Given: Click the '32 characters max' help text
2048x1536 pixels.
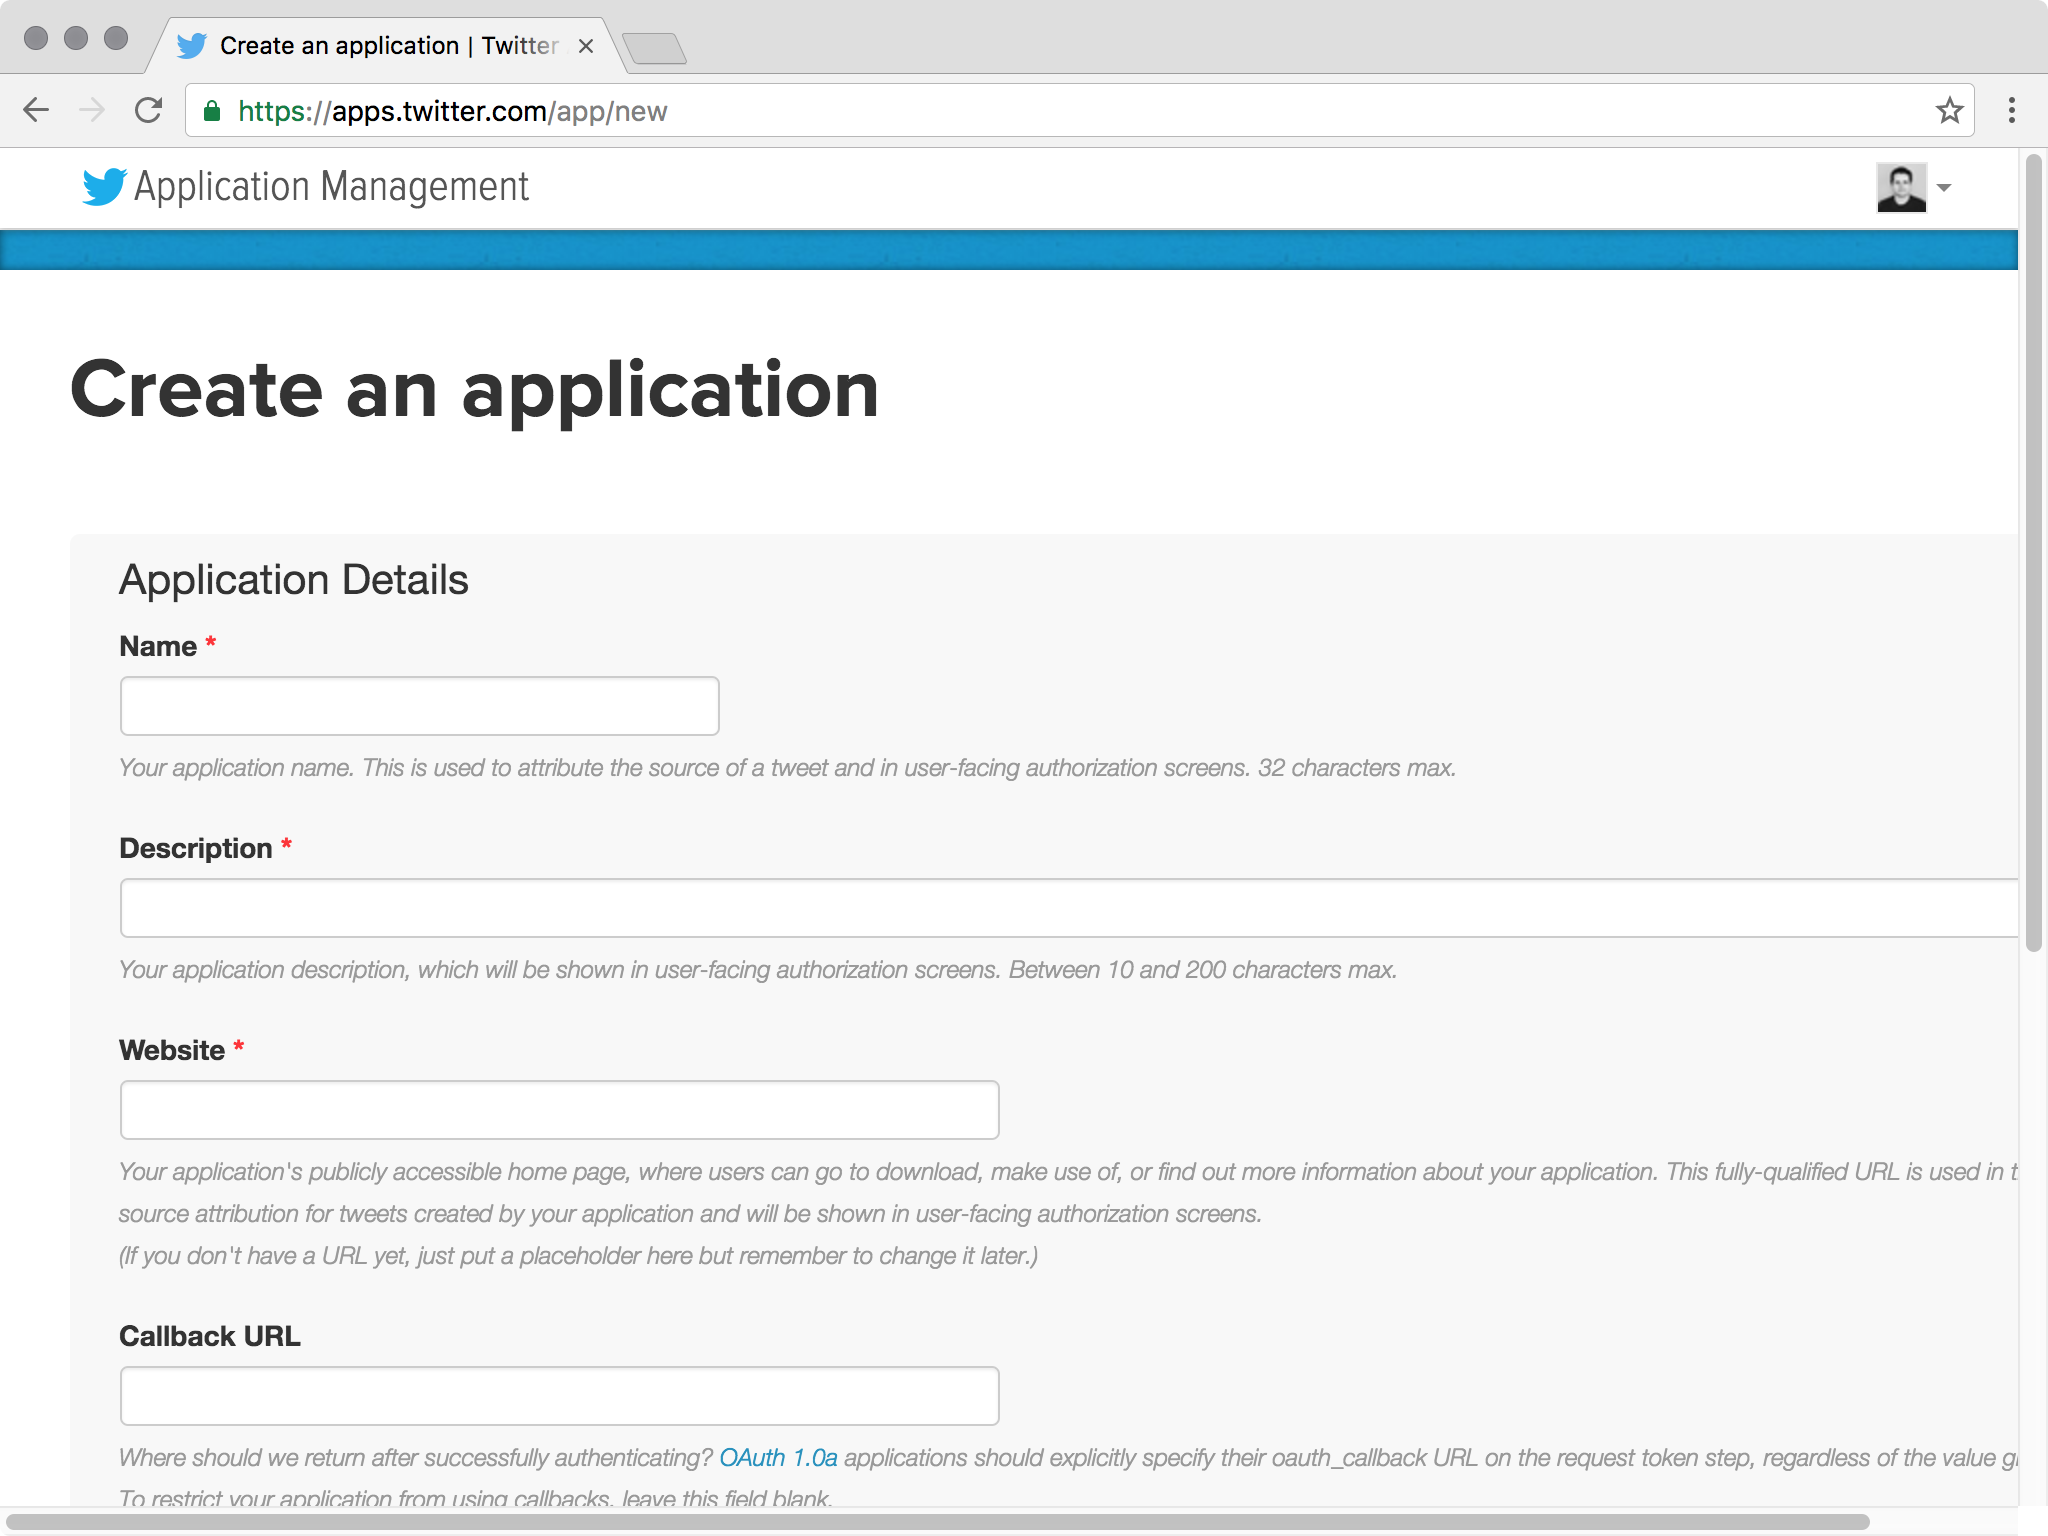Looking at the screenshot, I should click(x=1356, y=768).
